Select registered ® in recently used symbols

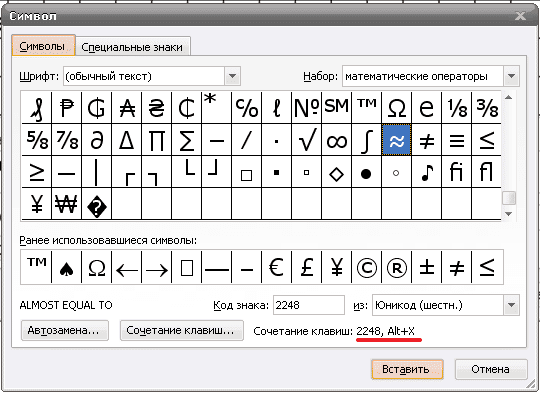396,267
